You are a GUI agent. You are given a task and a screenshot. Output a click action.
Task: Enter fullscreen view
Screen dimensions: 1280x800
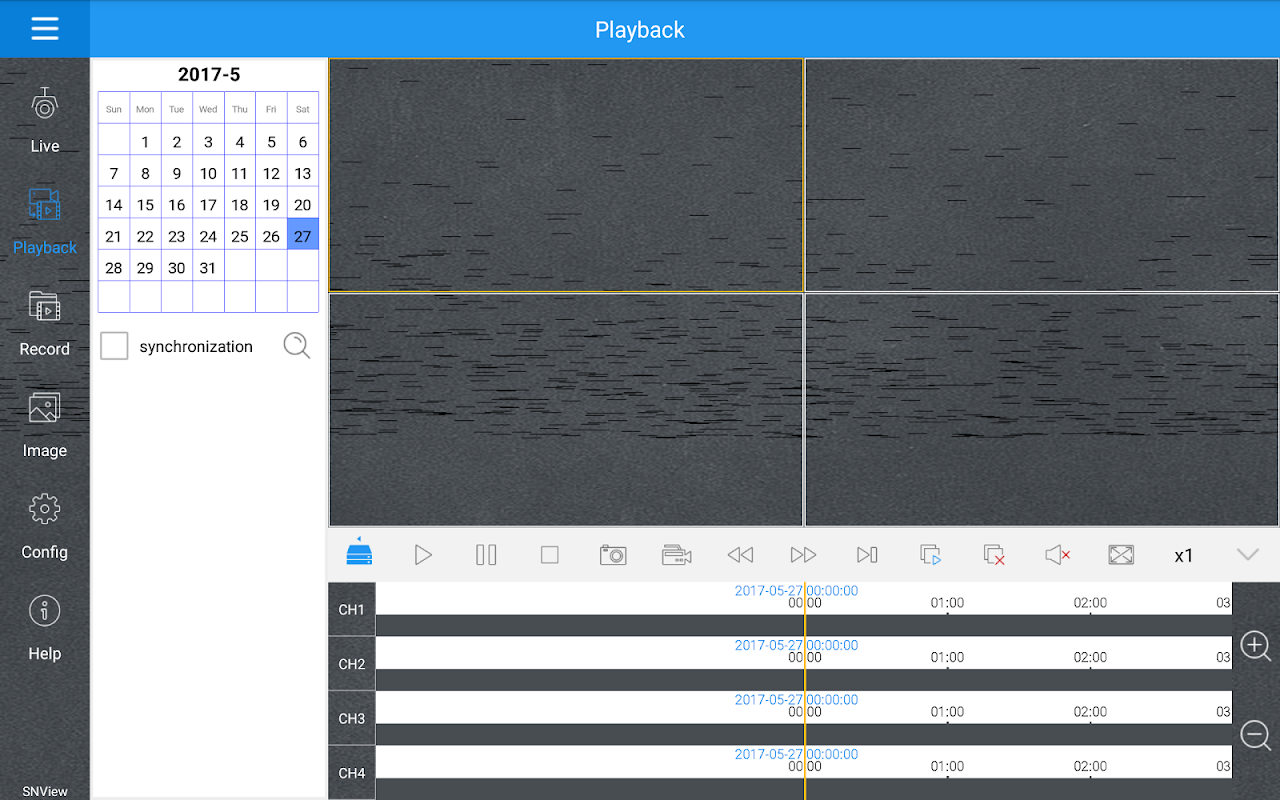coord(1121,554)
